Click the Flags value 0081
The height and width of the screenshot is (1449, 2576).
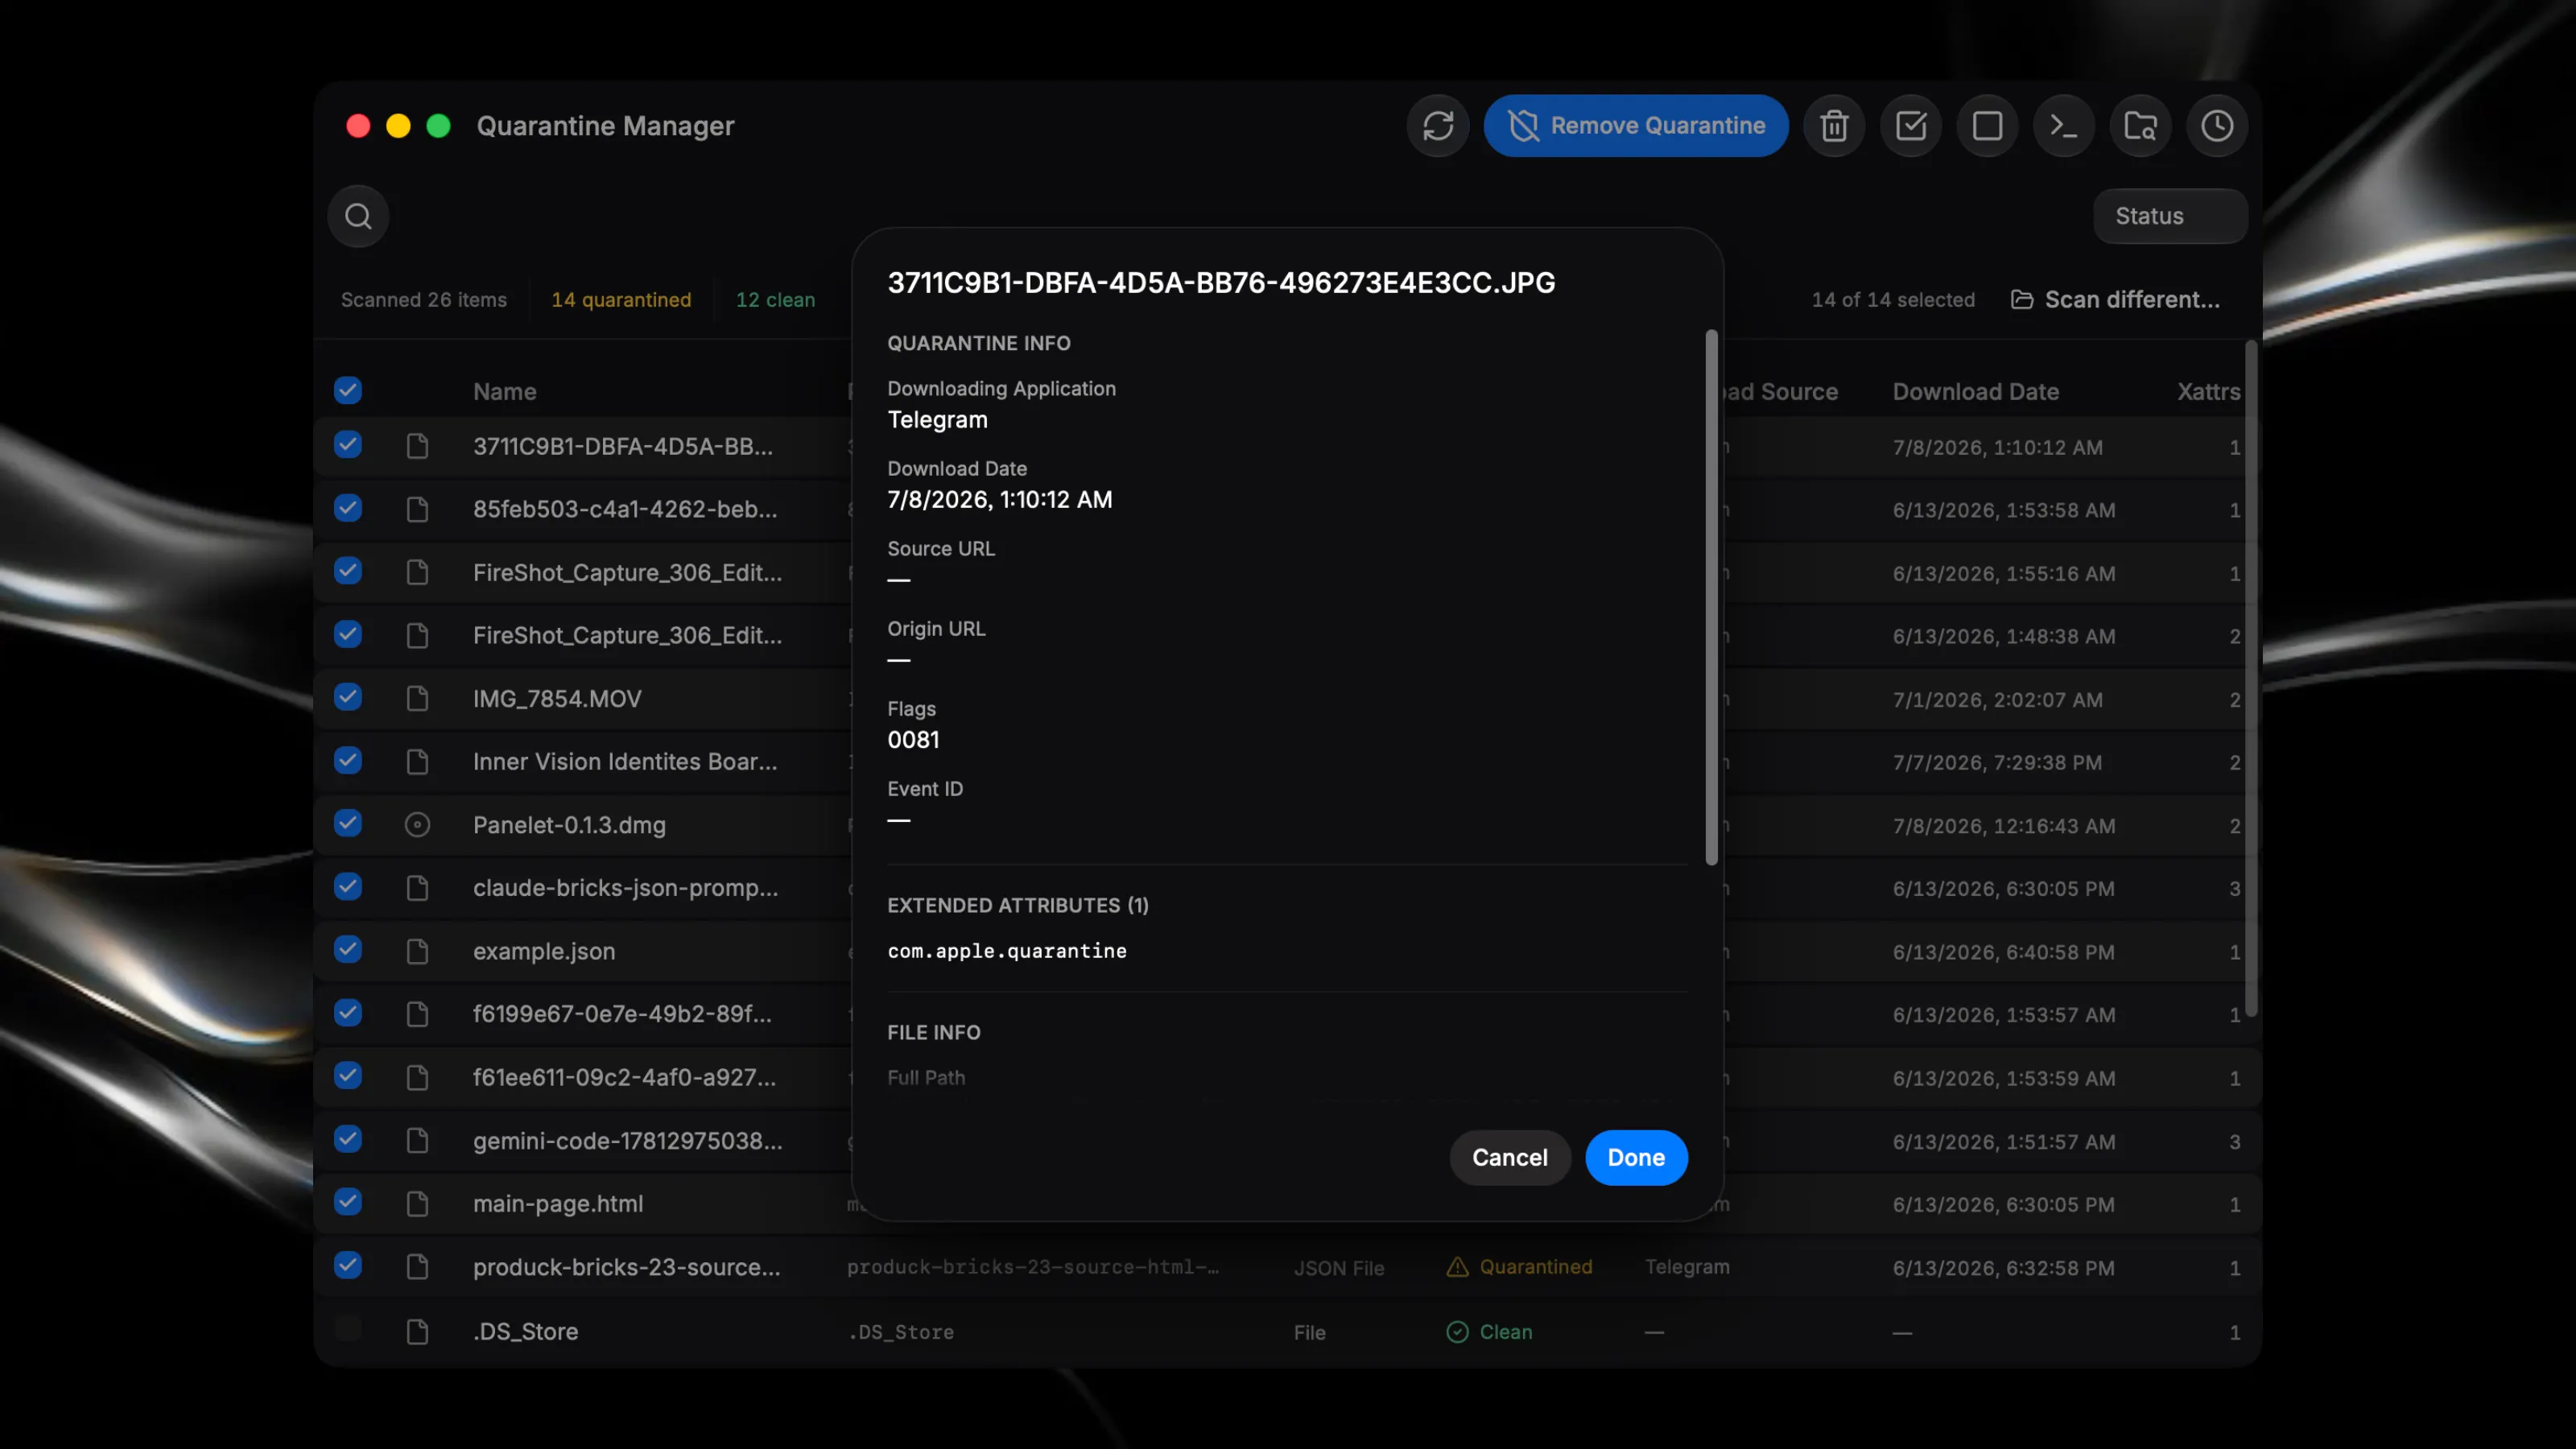[x=913, y=740]
